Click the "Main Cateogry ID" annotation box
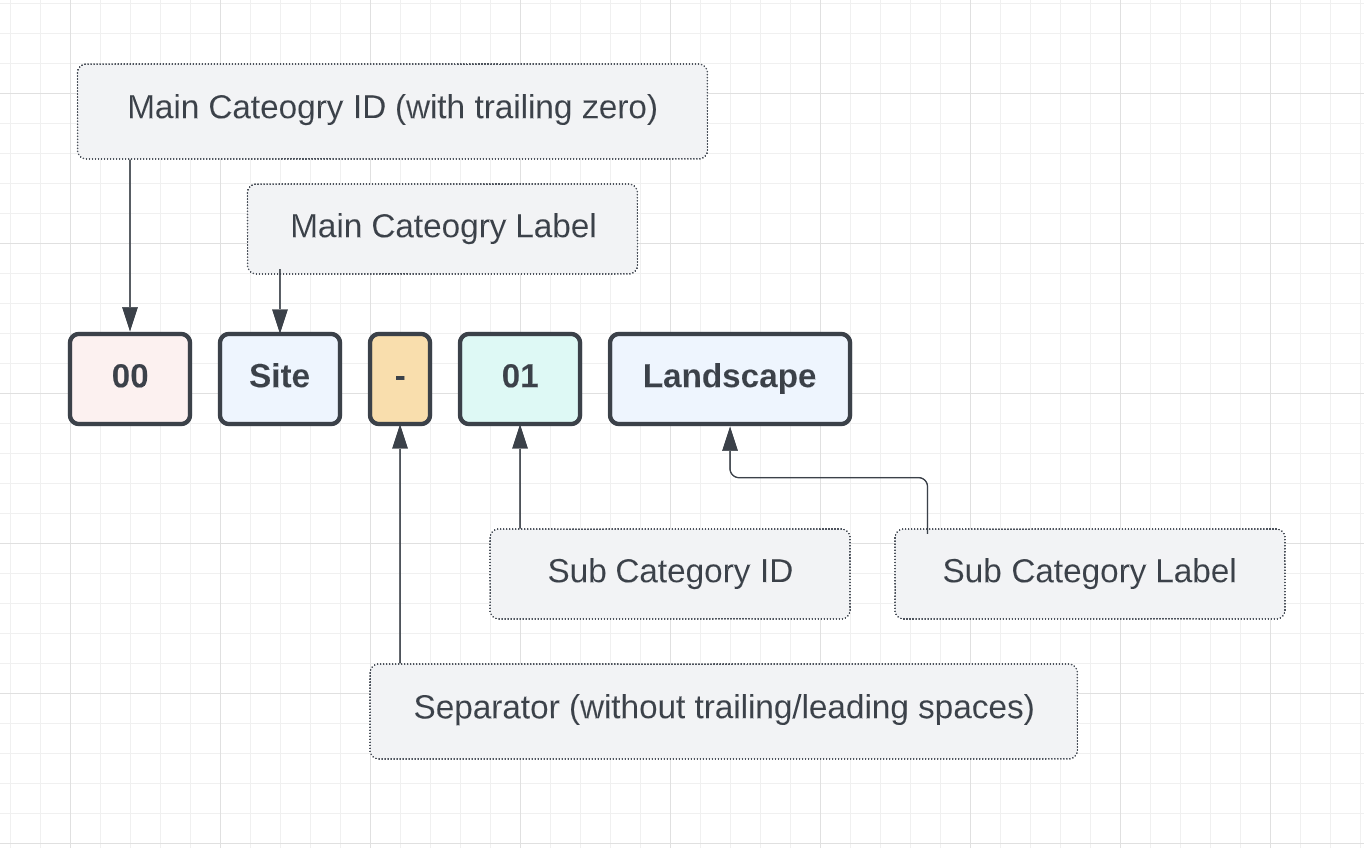This screenshot has height=848, width=1364. [392, 111]
